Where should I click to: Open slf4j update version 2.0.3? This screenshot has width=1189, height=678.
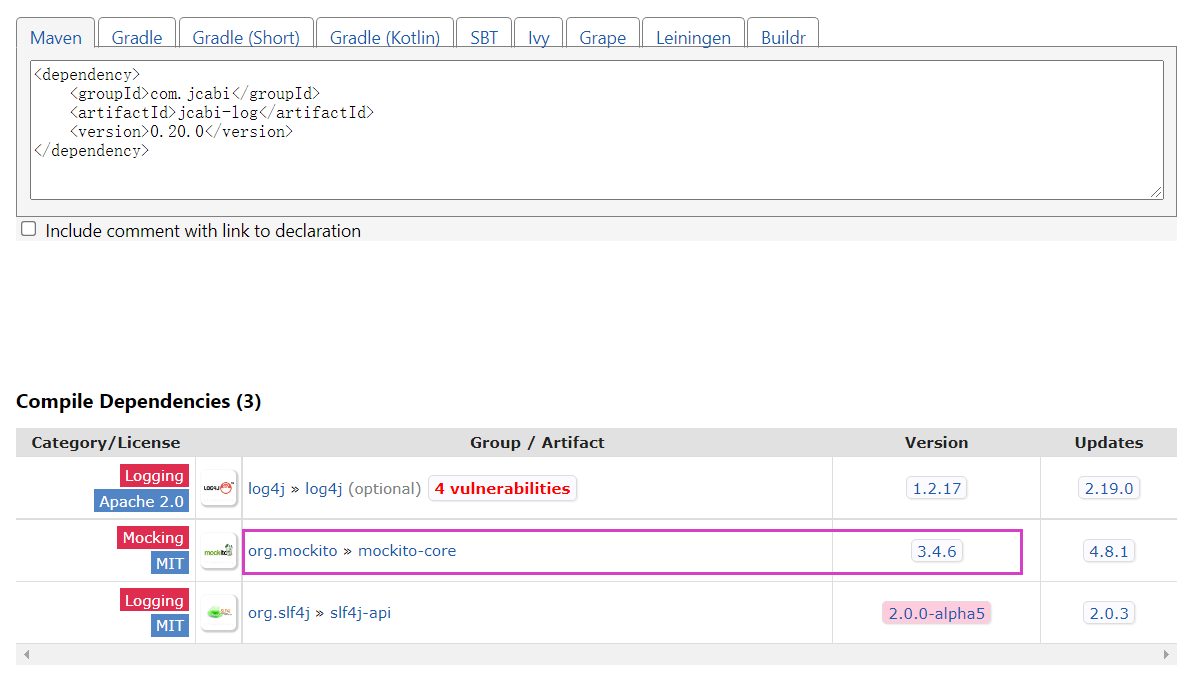(x=1109, y=614)
